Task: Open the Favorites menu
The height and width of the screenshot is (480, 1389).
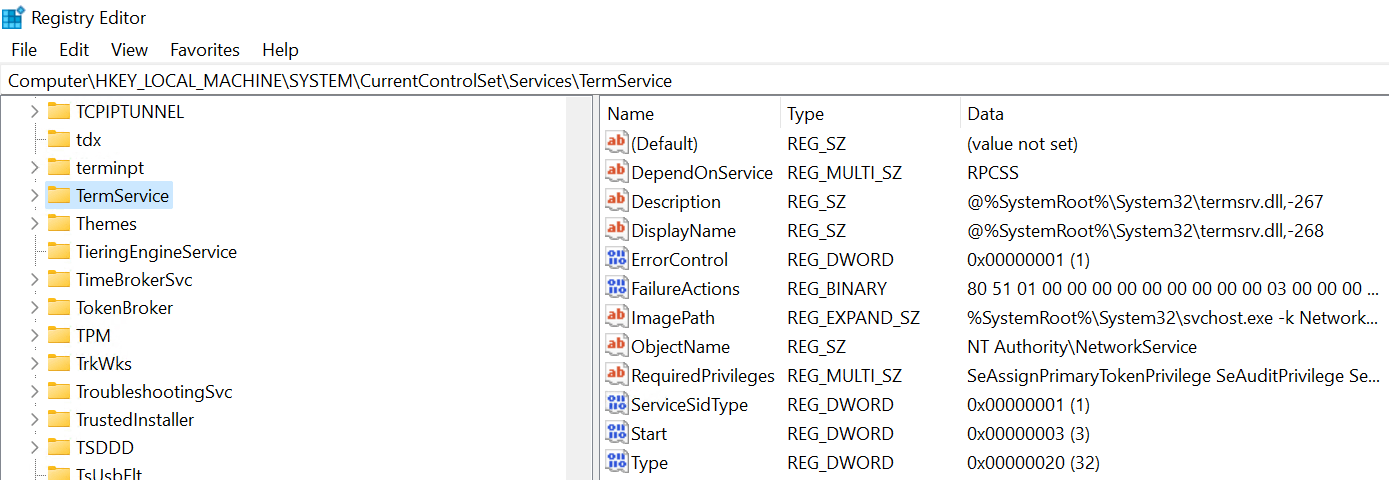Action: click(205, 49)
